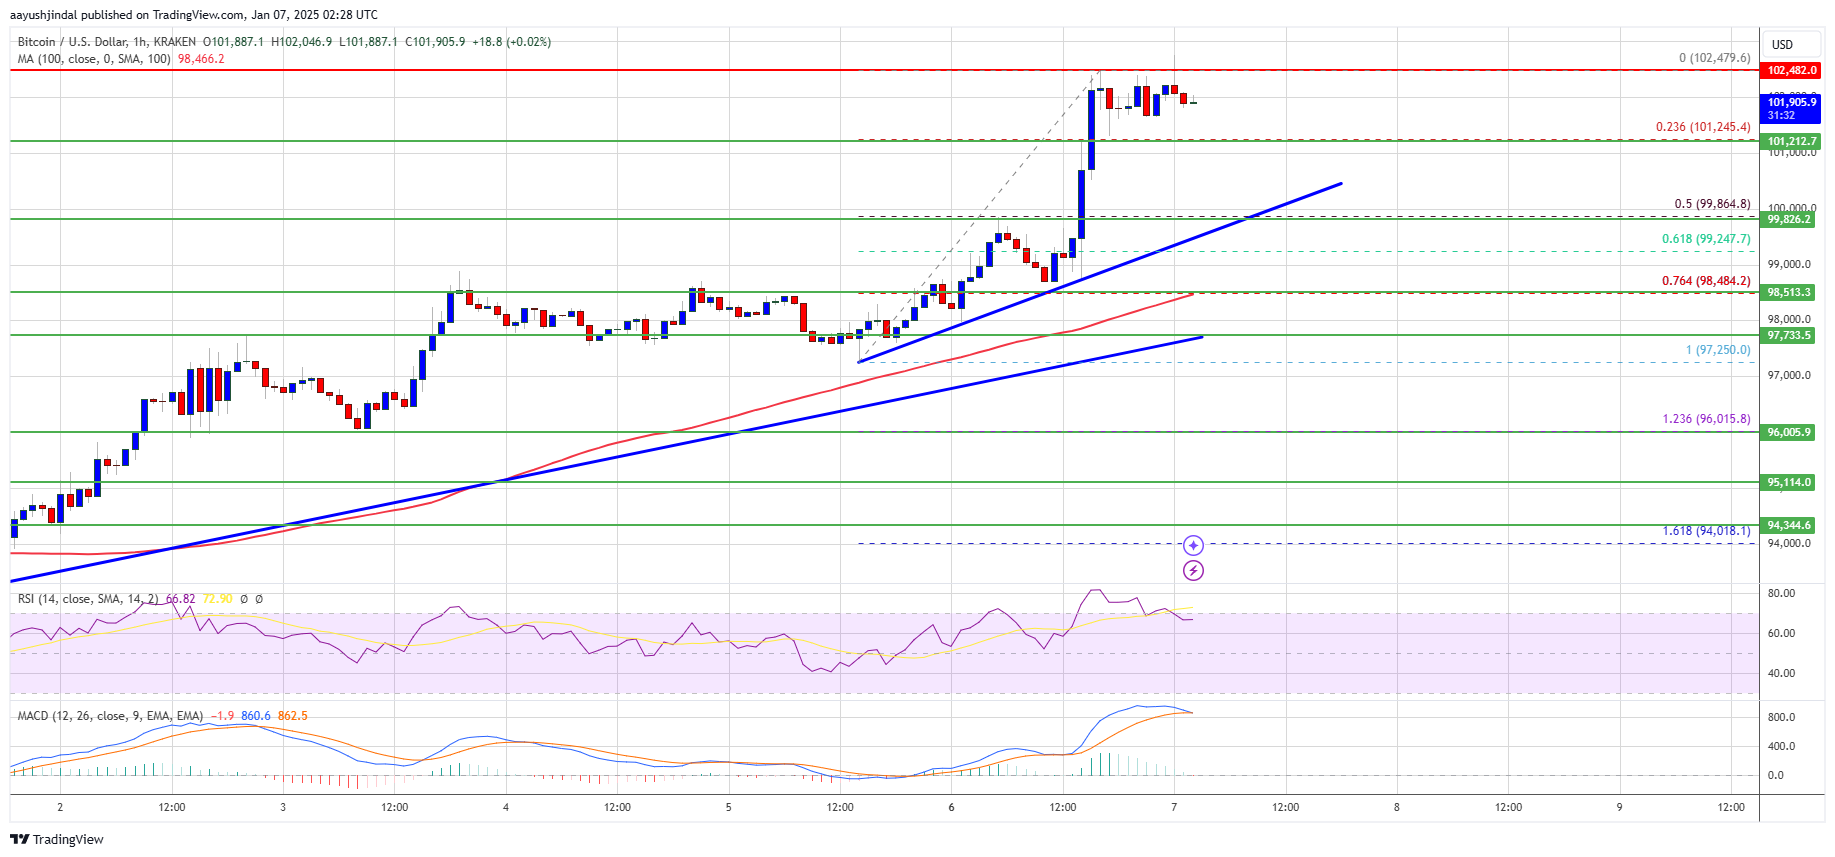Click date label 7 on time axis
Image resolution: width=1835 pixels, height=857 pixels.
tap(1174, 807)
